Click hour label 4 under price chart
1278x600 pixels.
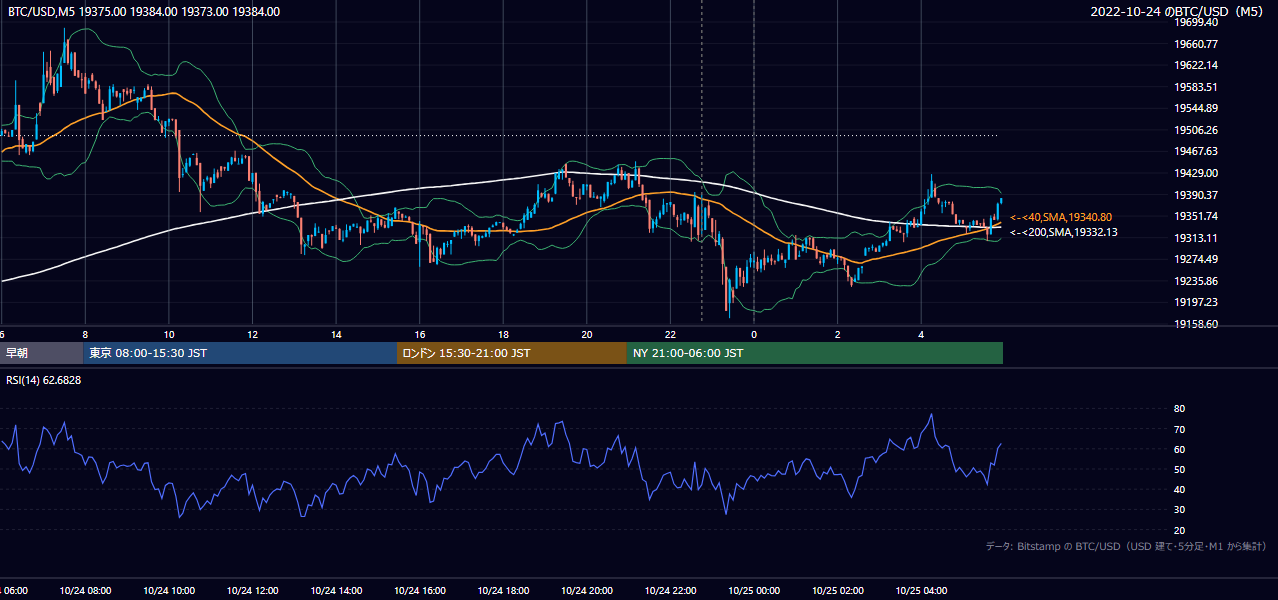[921, 335]
